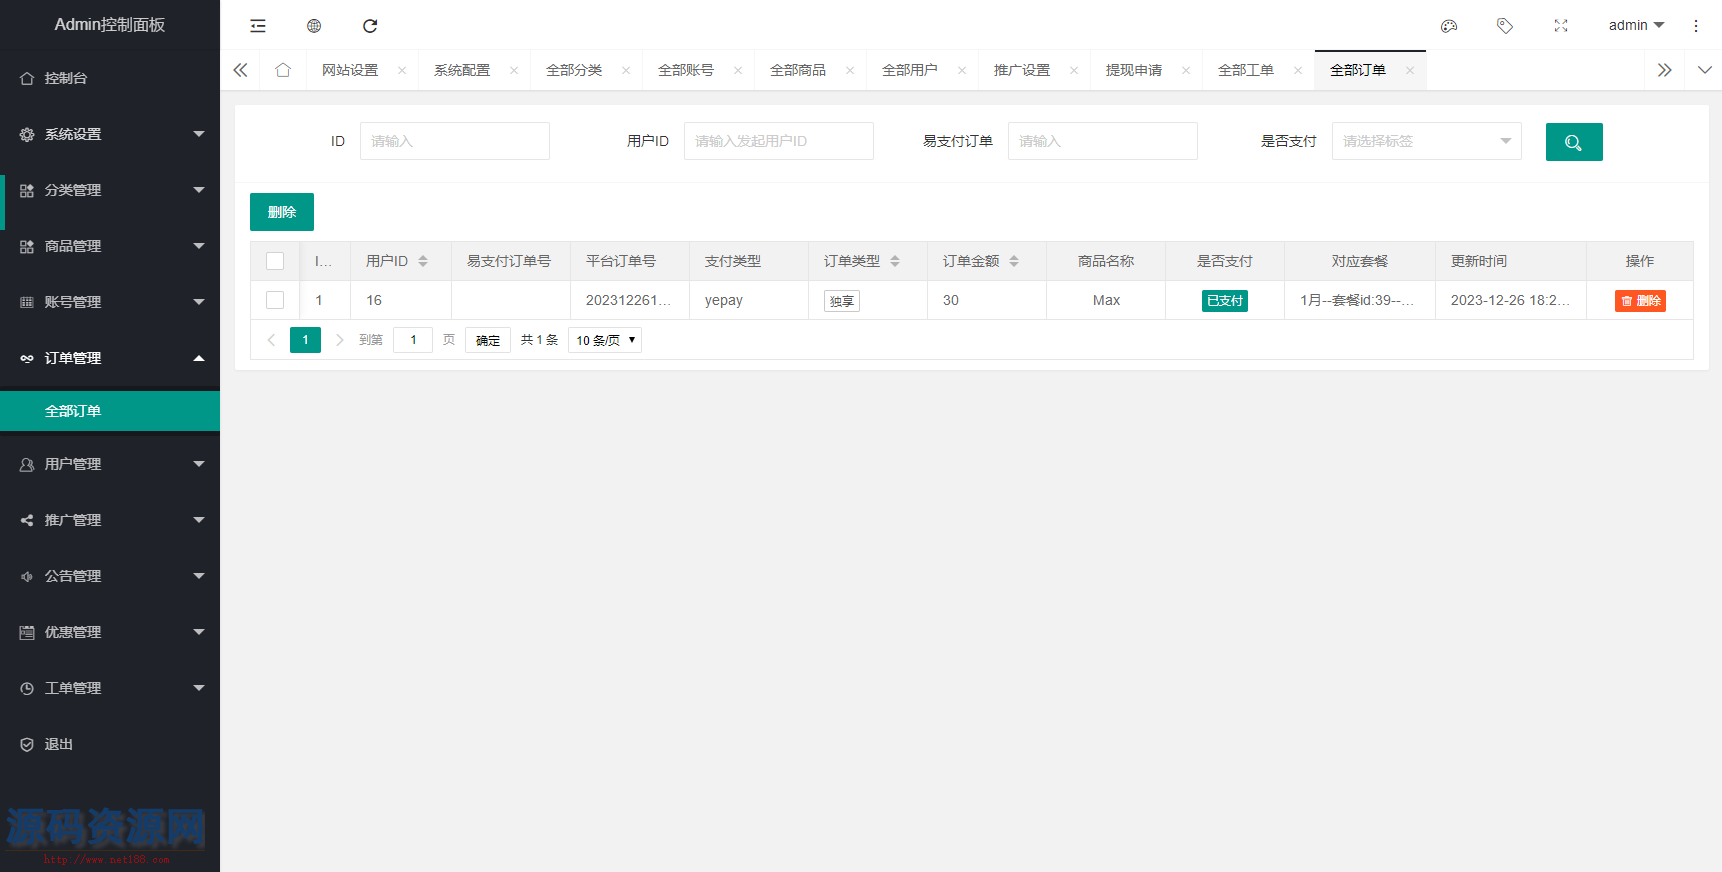Expand the 系统设置 sidebar menu
Viewport: 1722px width, 872px height.
tap(110, 134)
